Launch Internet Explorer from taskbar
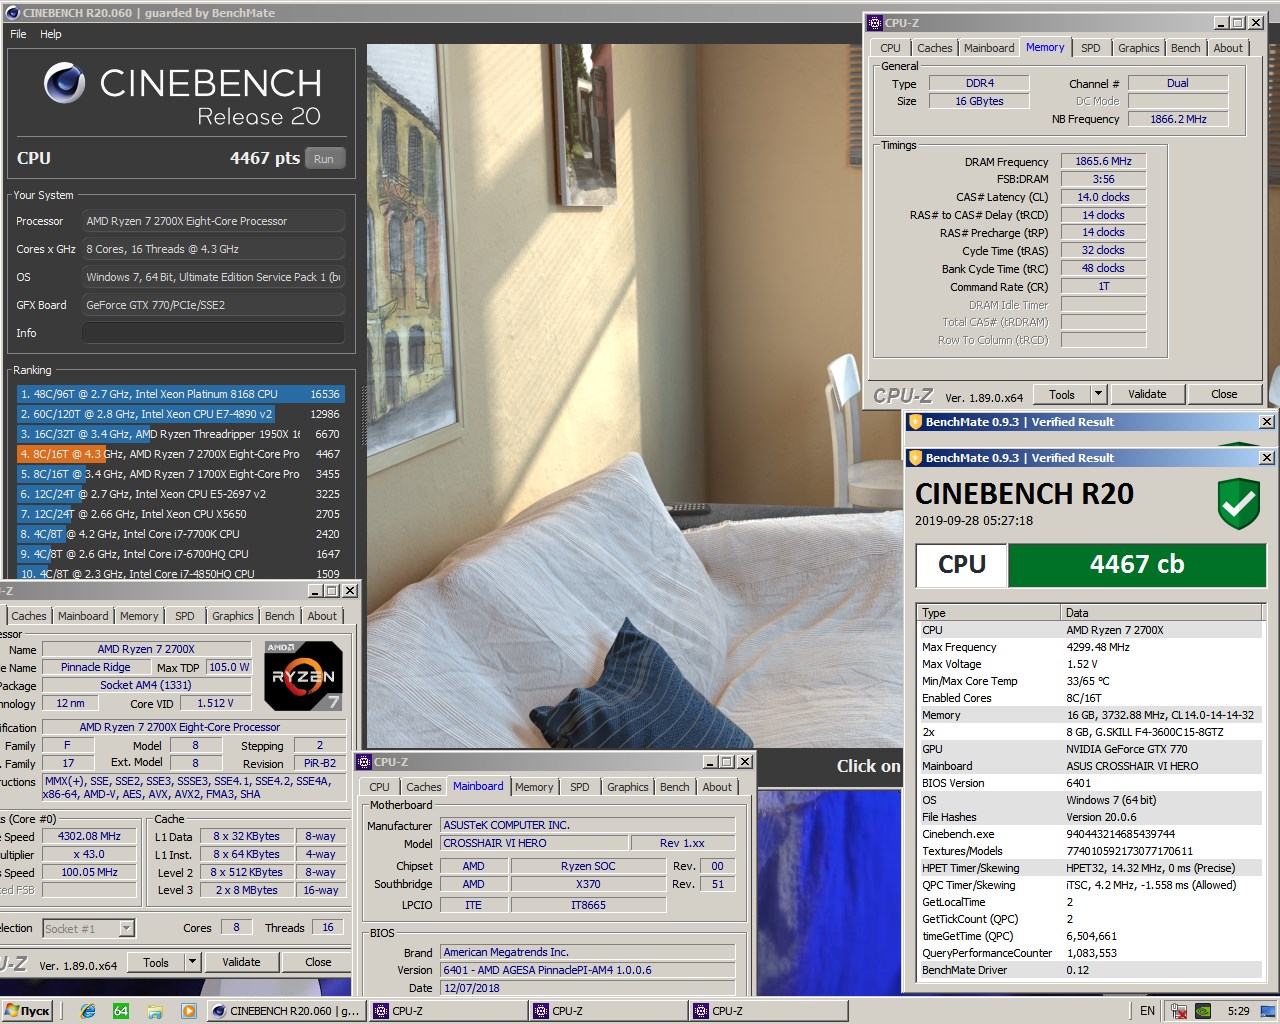The height and width of the screenshot is (1024, 1280). tap(88, 1011)
